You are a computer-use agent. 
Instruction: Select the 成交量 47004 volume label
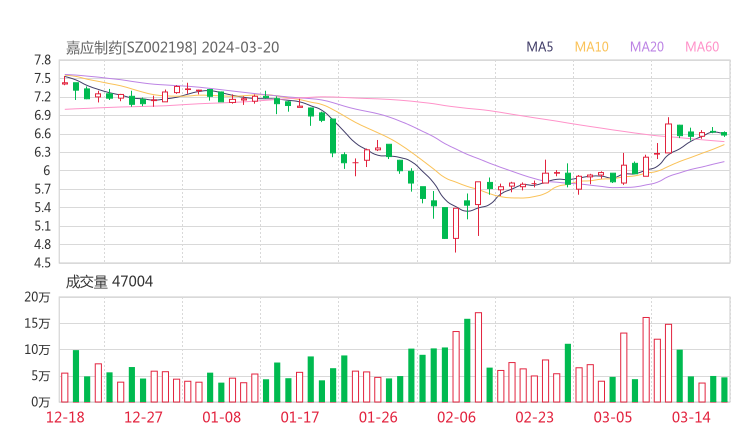pyautogui.click(x=109, y=282)
